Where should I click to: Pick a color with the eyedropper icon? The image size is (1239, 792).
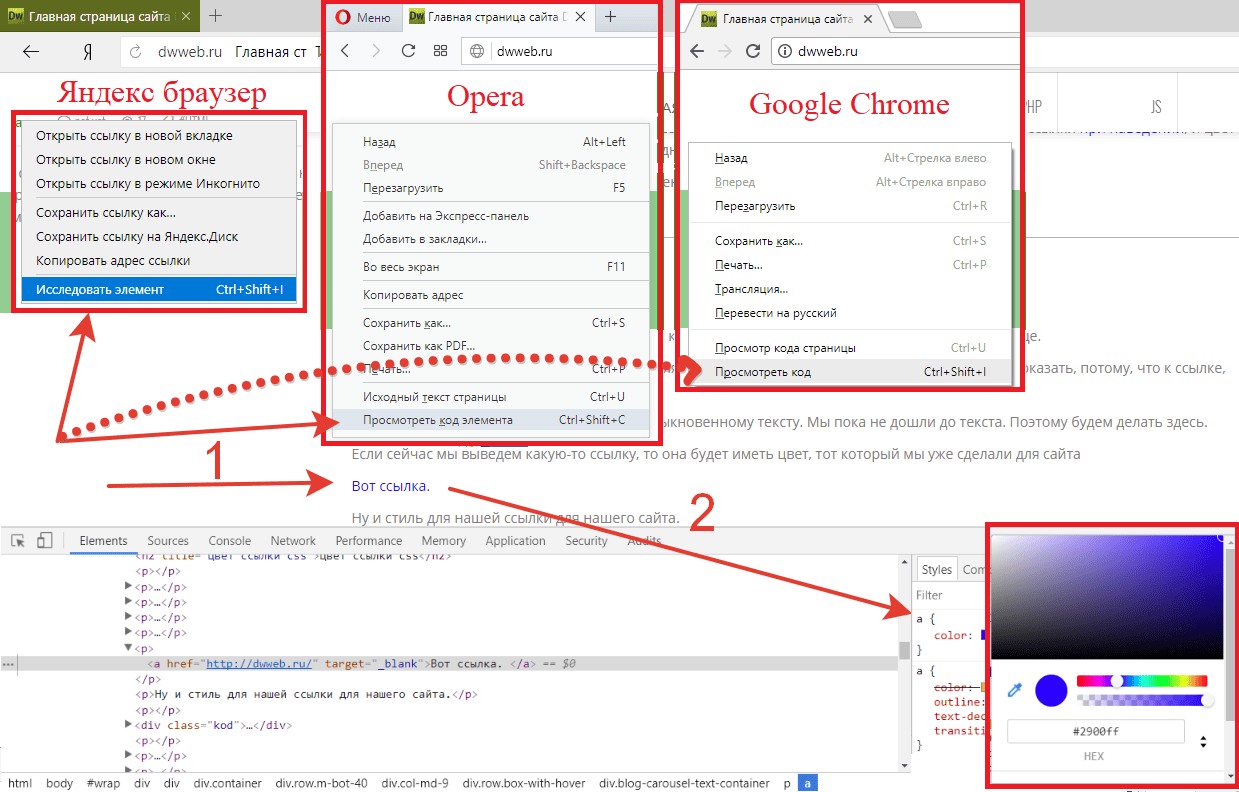click(1014, 690)
